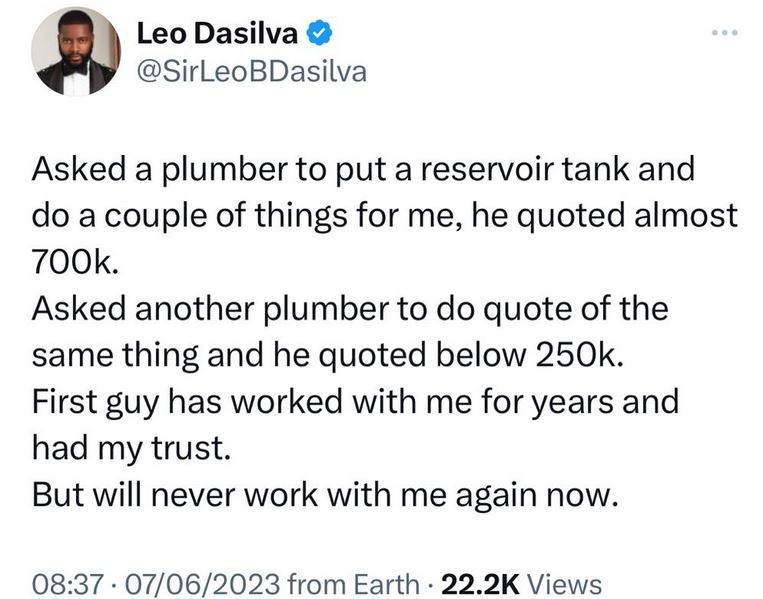Click the display name Leo Dasilva
763x599 pixels.
coord(219,34)
